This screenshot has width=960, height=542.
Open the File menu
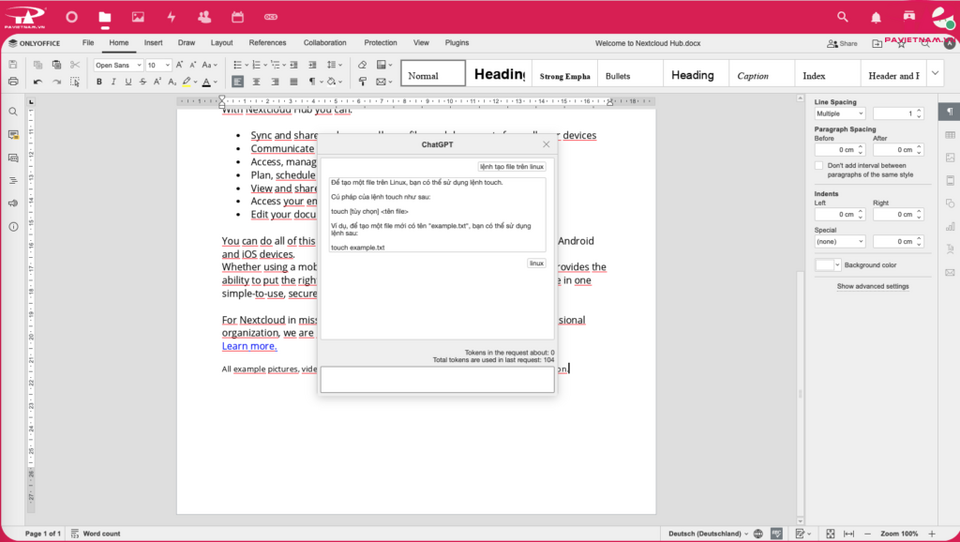coord(88,43)
